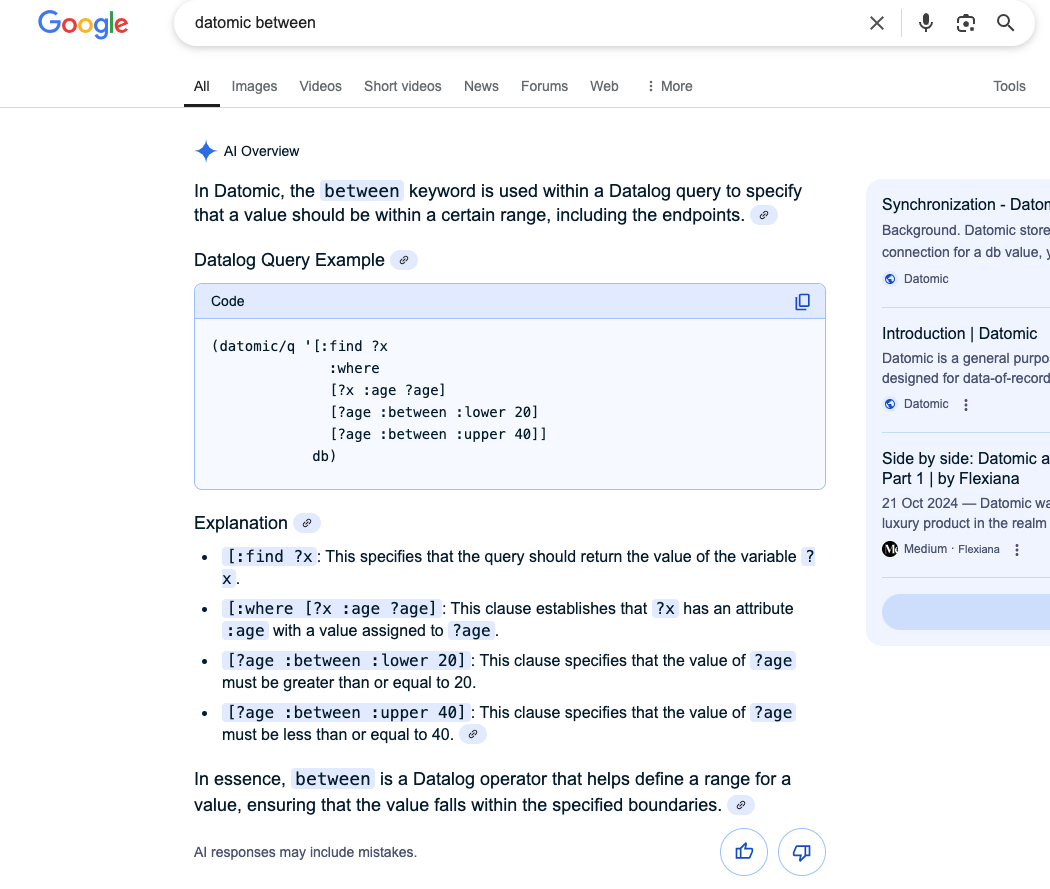This screenshot has width=1050, height=889.
Task: Open Google Lens image search icon
Action: pyautogui.click(x=966, y=23)
